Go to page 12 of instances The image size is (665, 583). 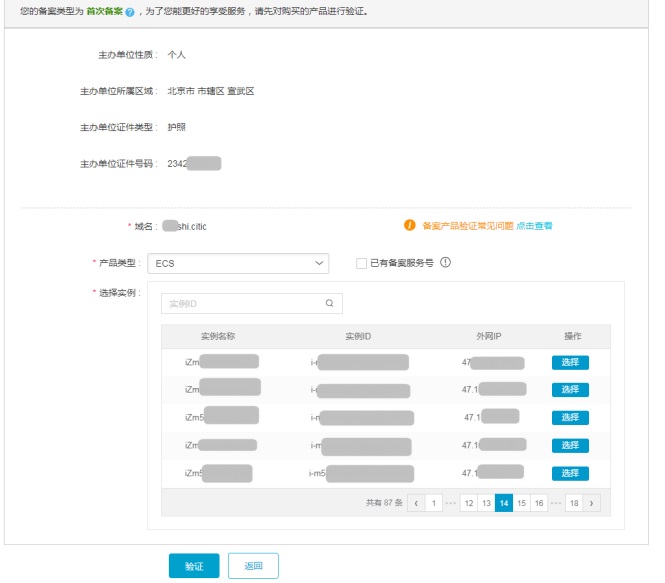click(467, 503)
